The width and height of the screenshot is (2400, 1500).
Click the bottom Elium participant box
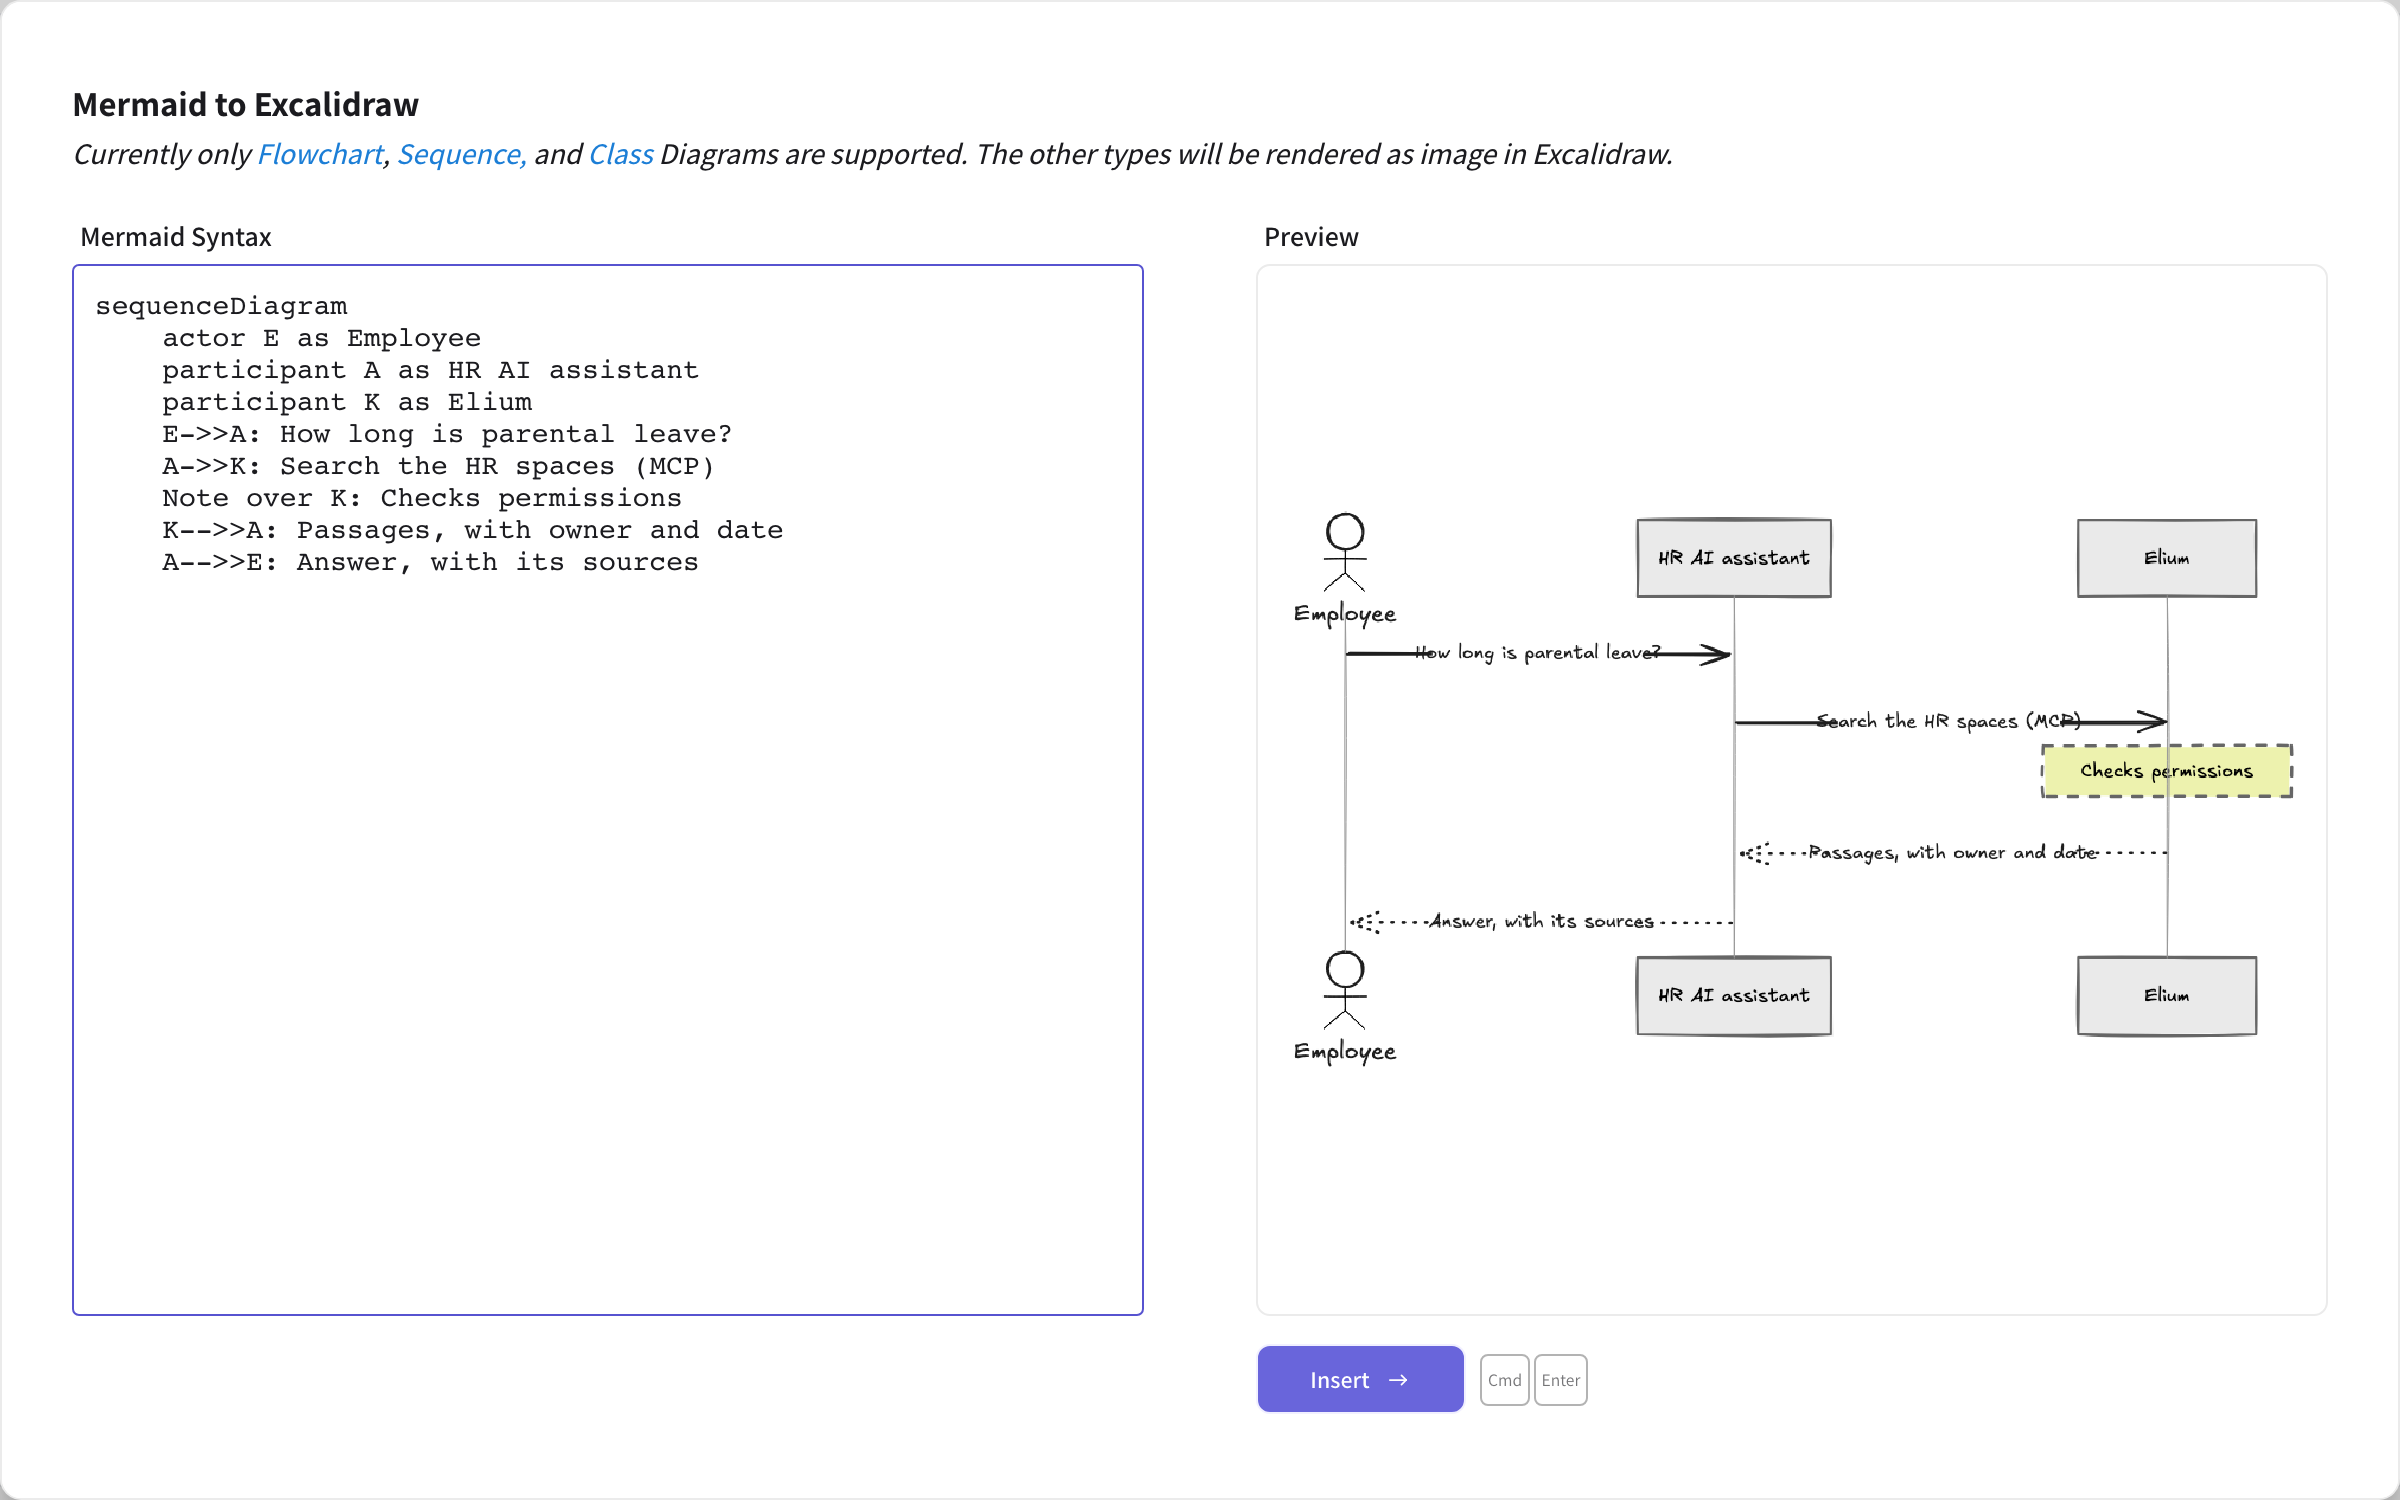(x=2167, y=995)
